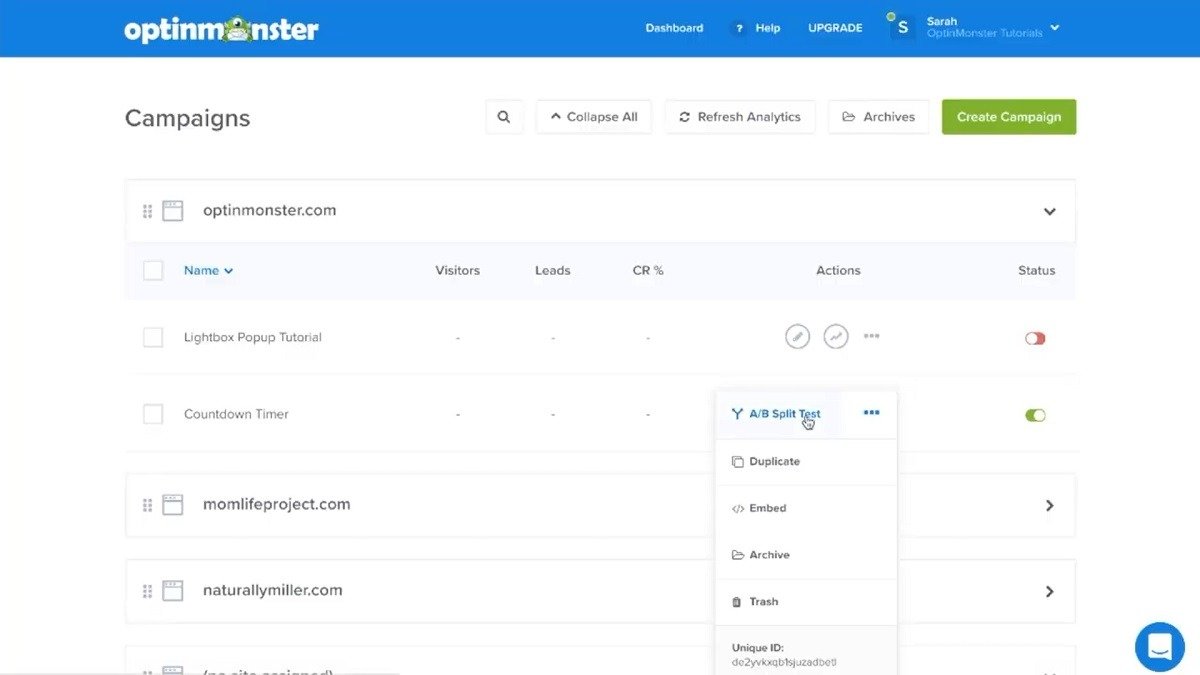1200x675 pixels.
Task: Click the question mark Help icon
Action: [739, 28]
